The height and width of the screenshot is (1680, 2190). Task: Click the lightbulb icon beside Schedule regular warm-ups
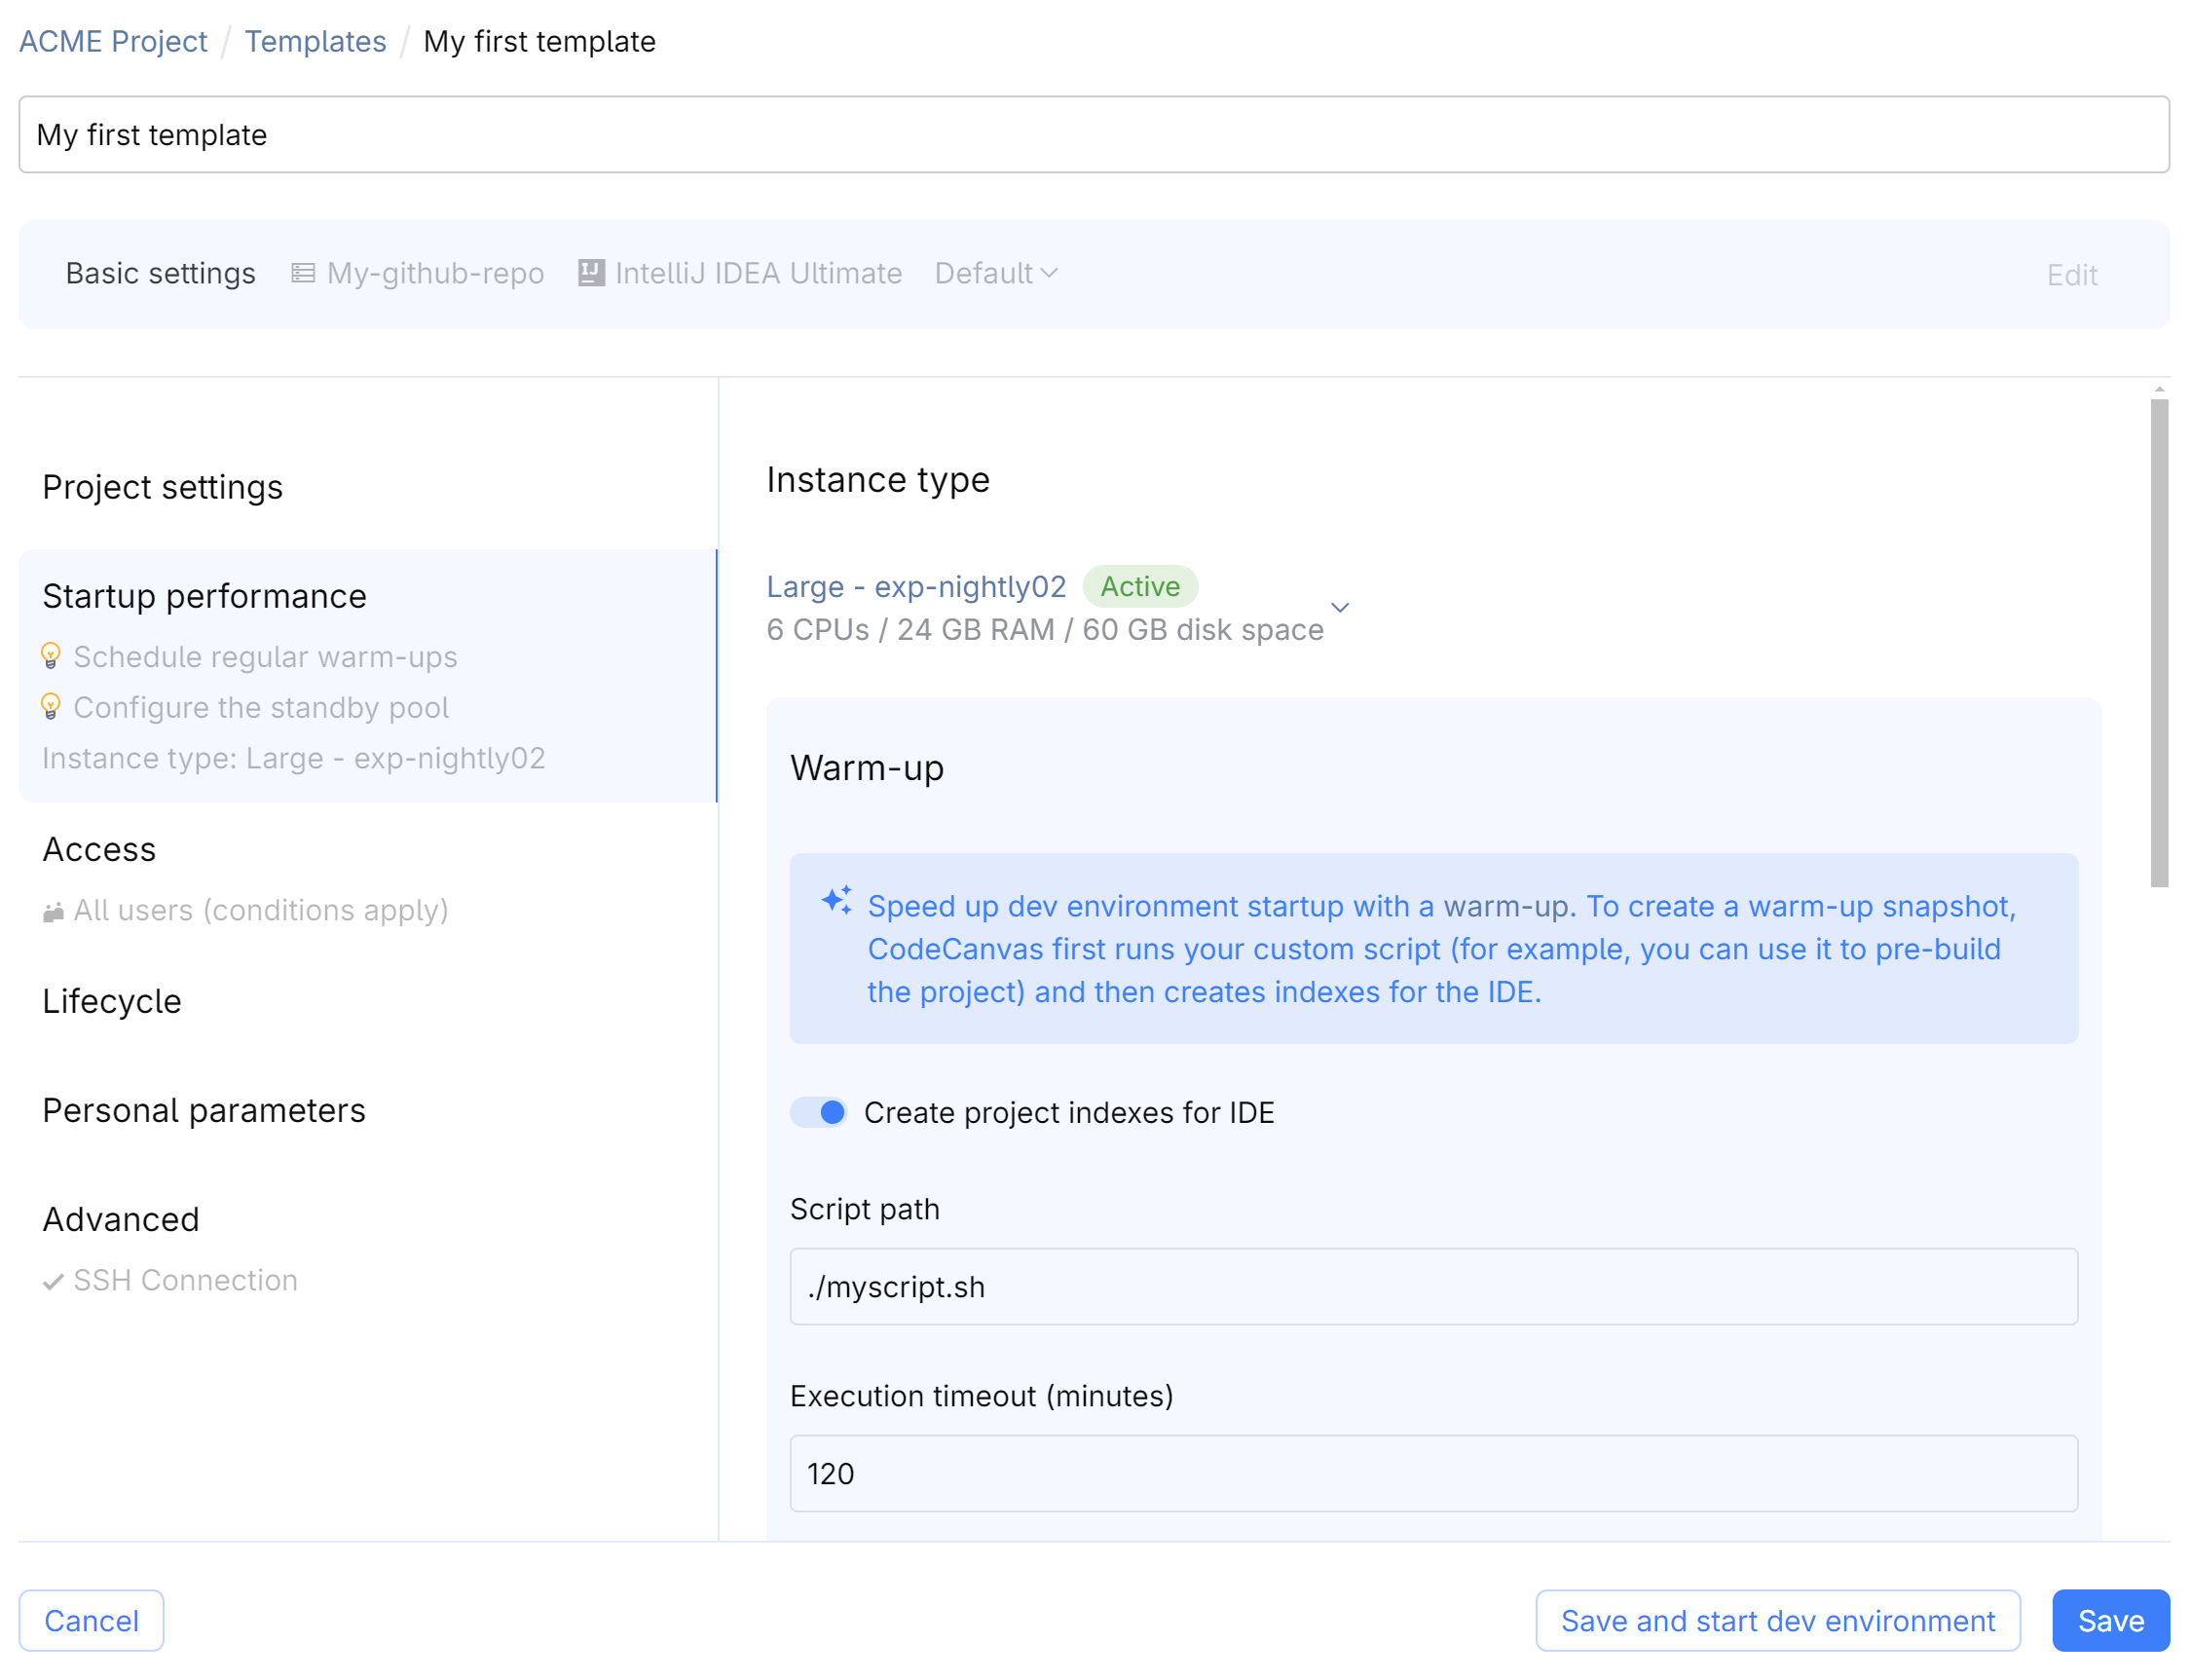point(51,656)
